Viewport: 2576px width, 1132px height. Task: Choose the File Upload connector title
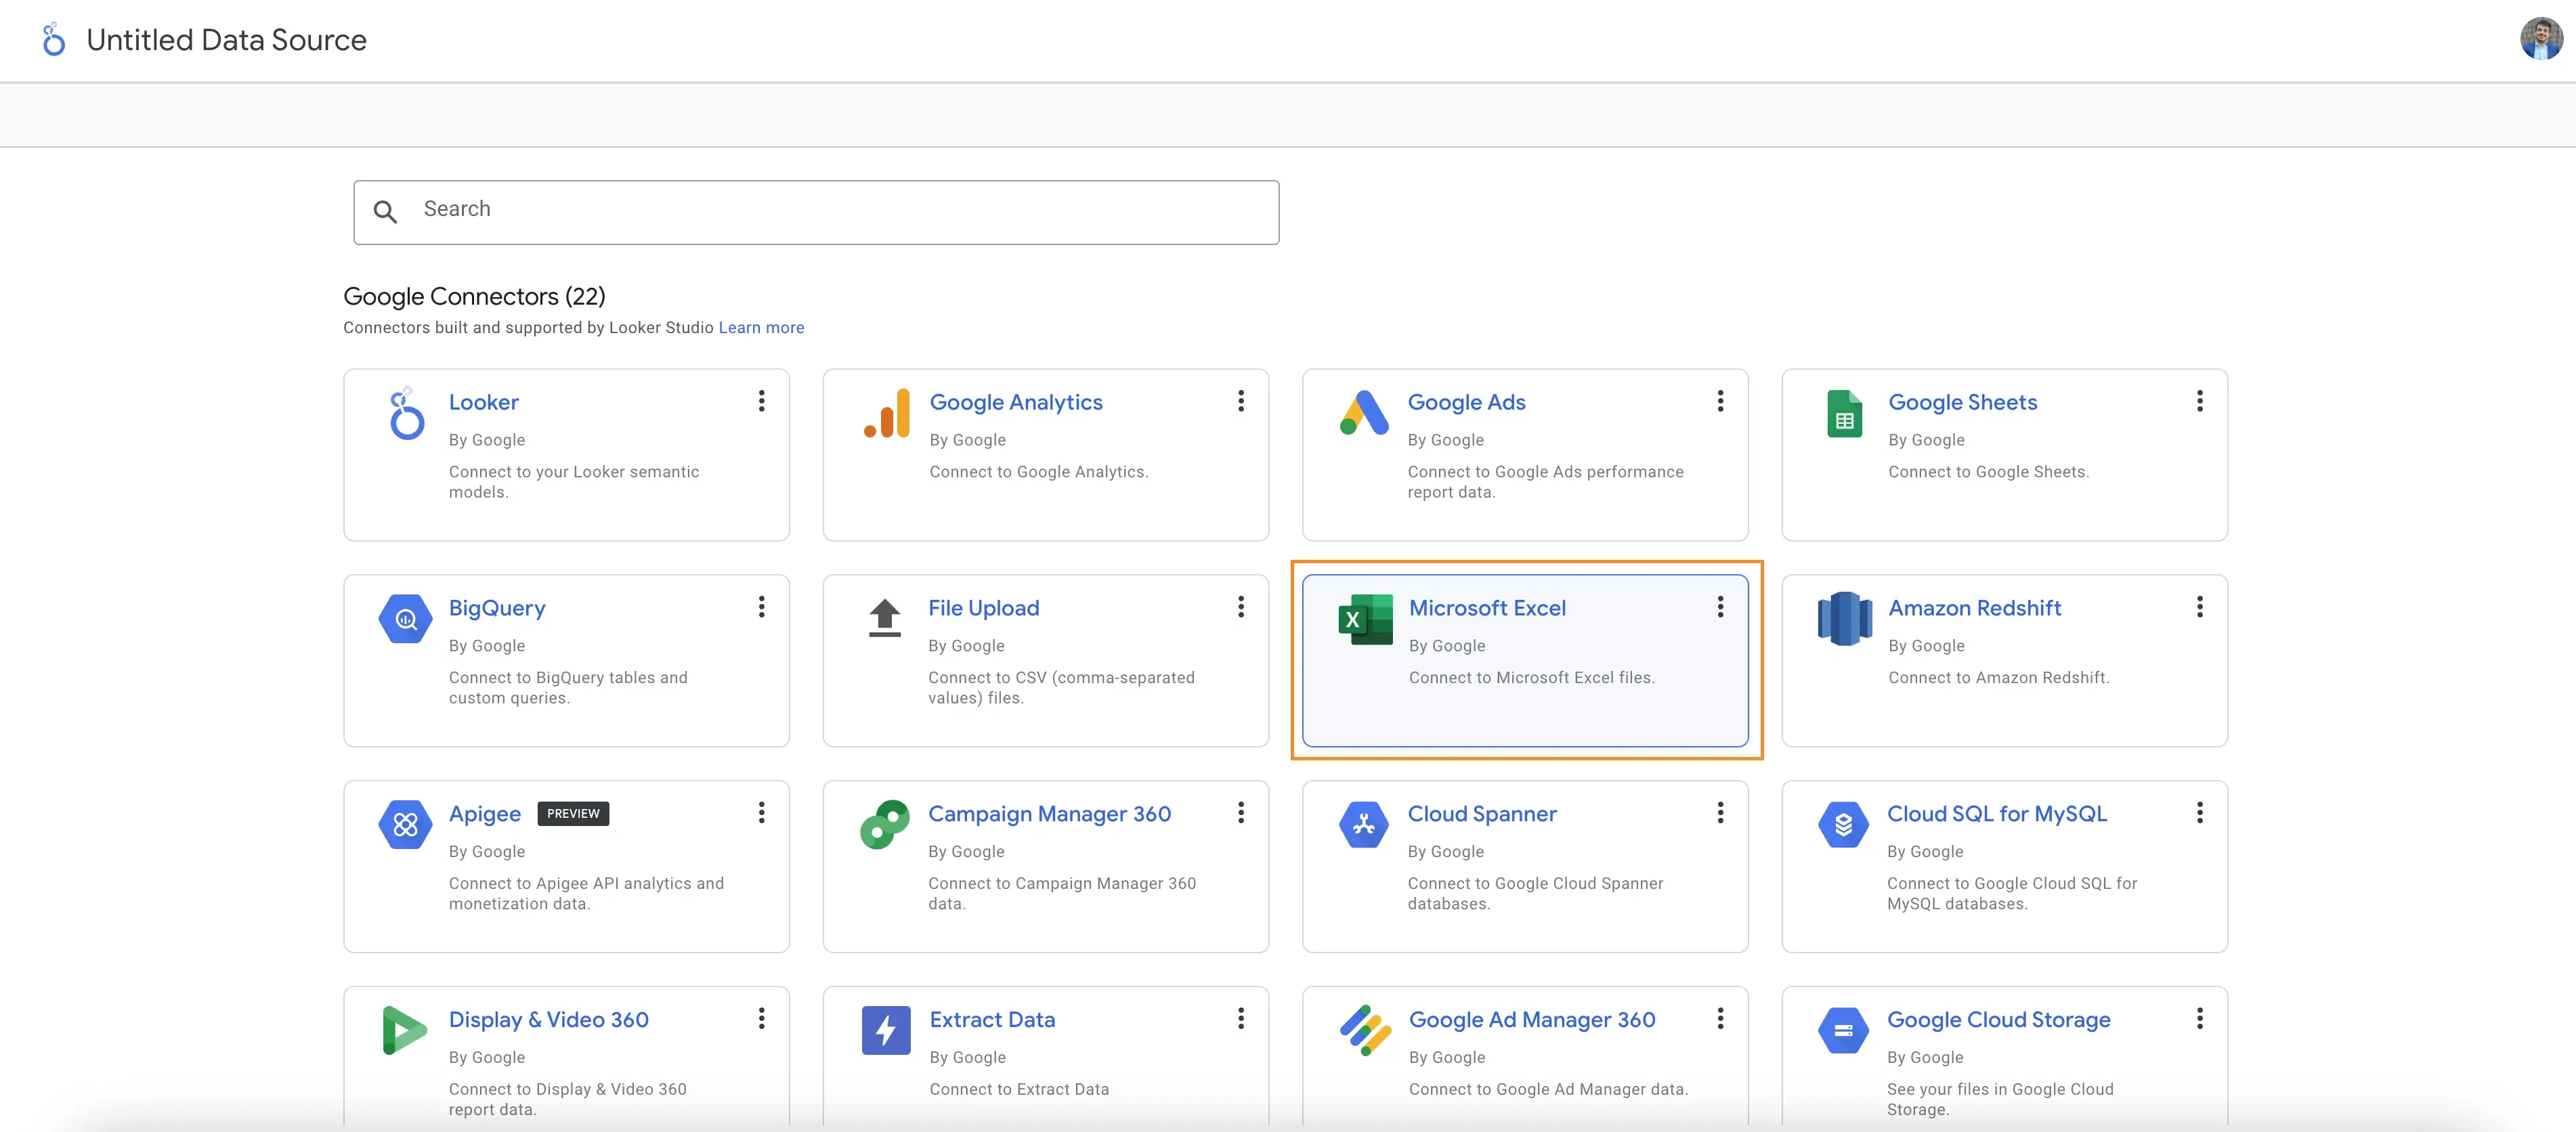coord(983,608)
